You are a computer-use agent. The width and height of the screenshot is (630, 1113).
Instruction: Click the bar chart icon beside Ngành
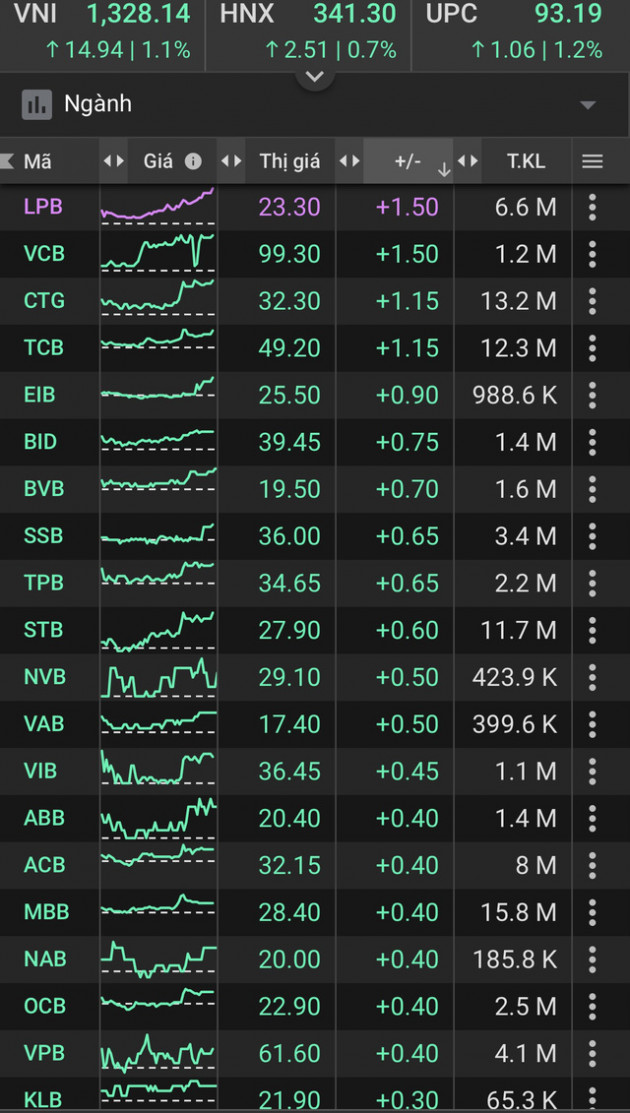pyautogui.click(x=37, y=105)
